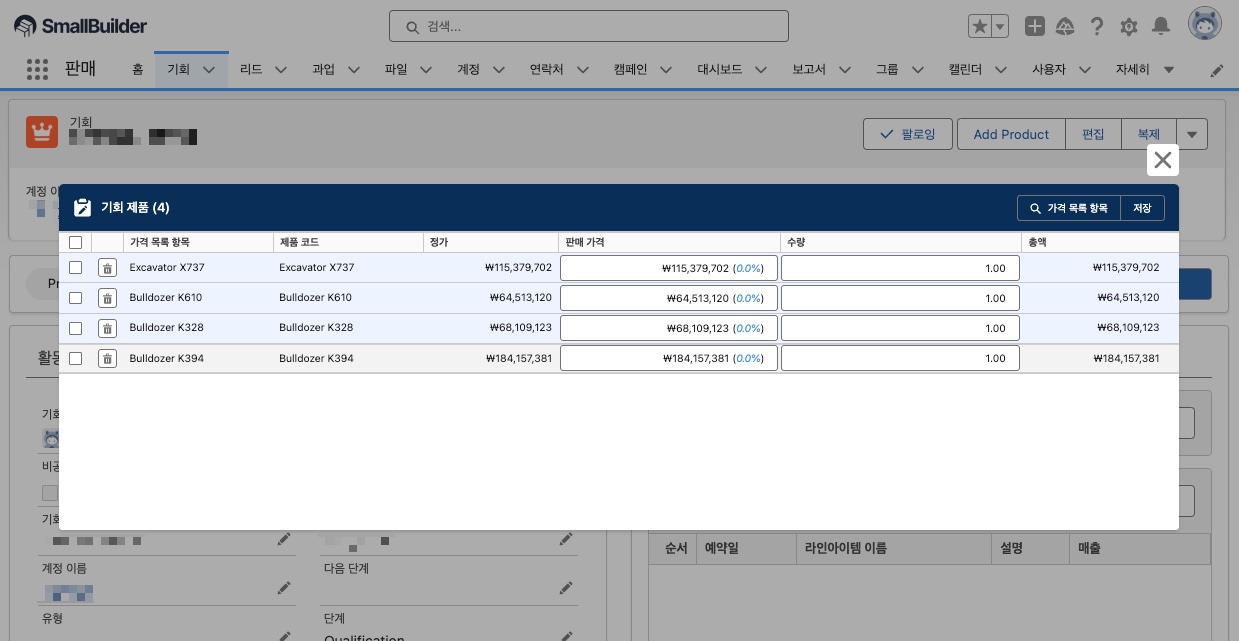Click the quantity field for Bulldozer K610
Image resolution: width=1239 pixels, height=641 pixels.
pos(899,298)
